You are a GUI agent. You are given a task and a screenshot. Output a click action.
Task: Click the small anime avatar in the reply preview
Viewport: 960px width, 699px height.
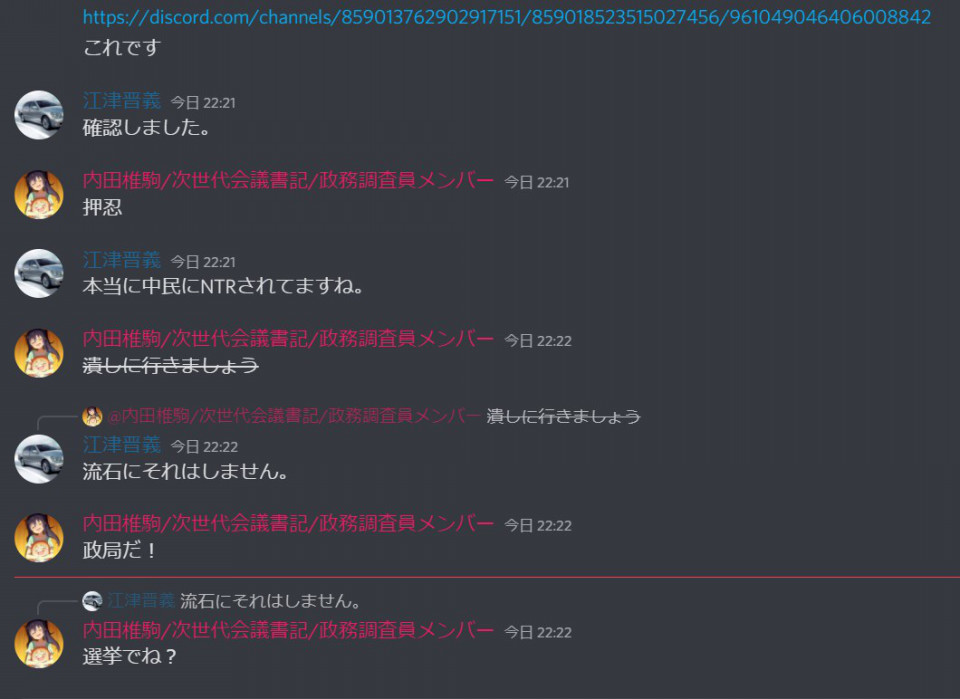tap(92, 416)
